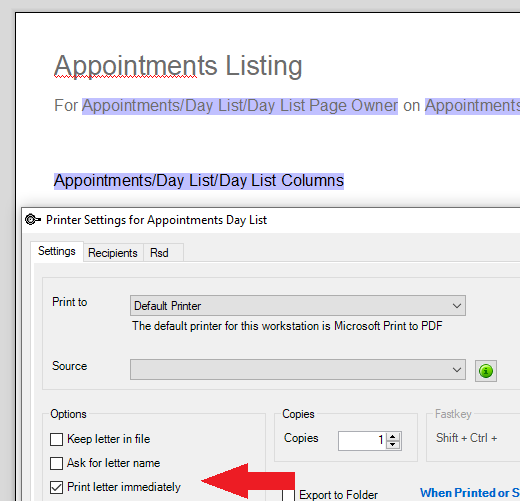Click the Shift + Ctrl + Fastkey field
Image resolution: width=520 pixels, height=501 pixels.
pos(466,438)
